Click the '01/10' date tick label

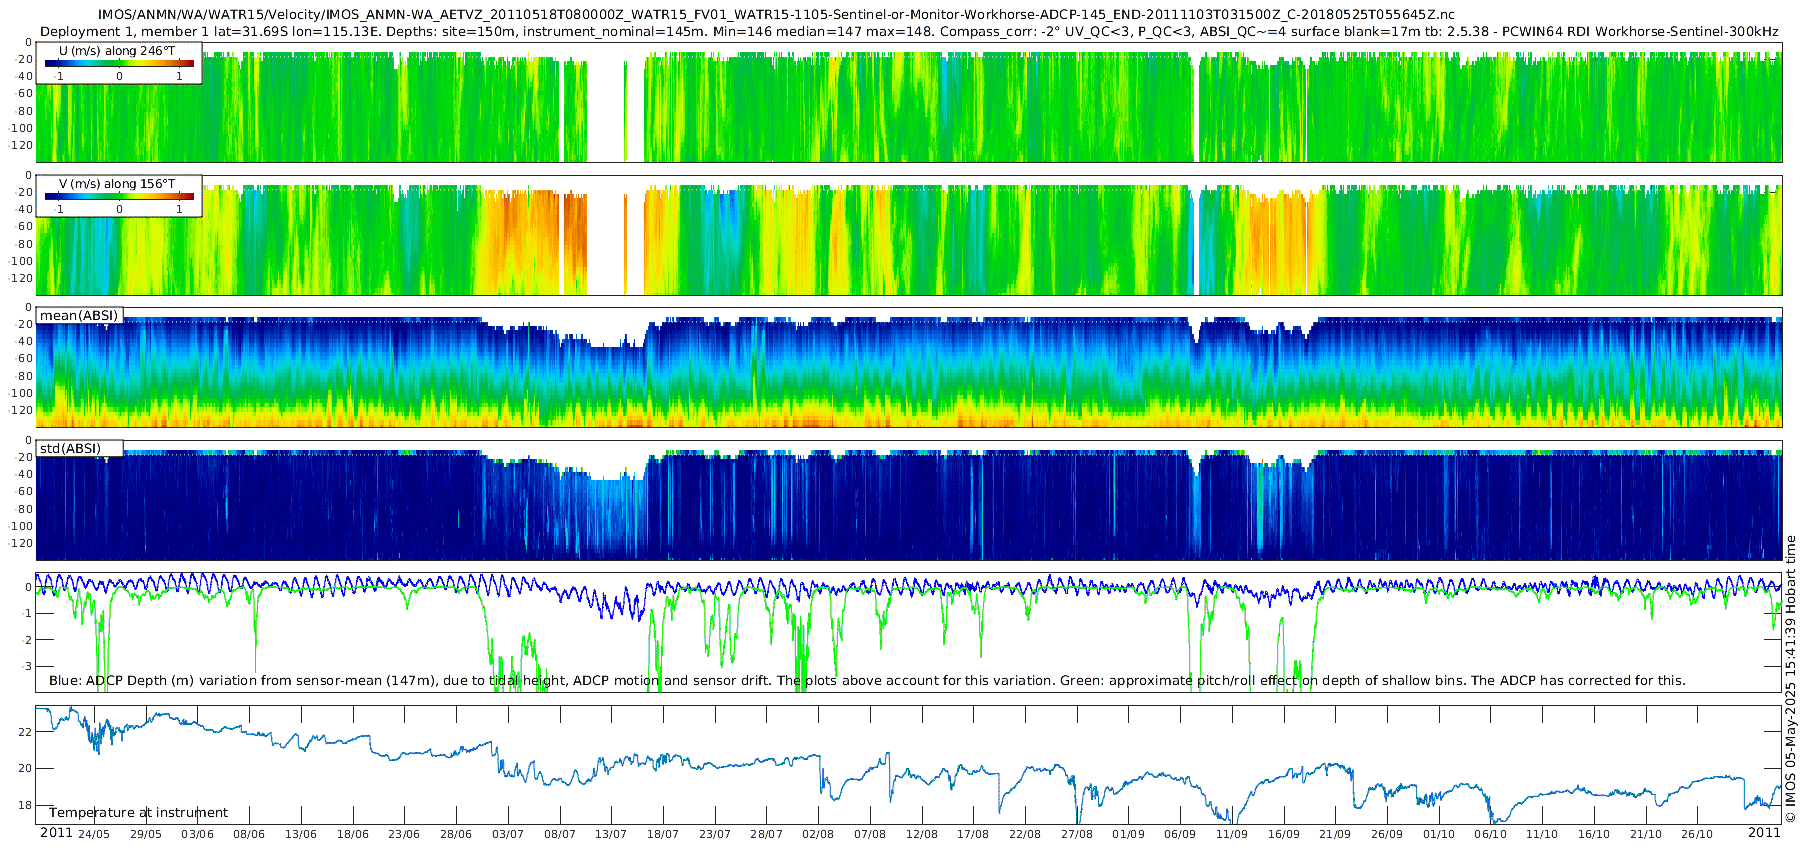[1439, 834]
